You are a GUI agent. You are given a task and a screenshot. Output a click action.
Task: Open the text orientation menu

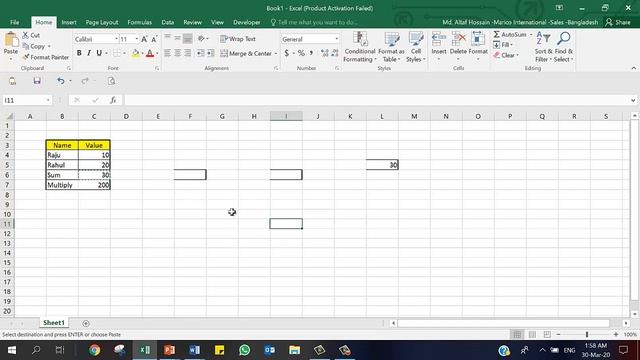coord(202,39)
